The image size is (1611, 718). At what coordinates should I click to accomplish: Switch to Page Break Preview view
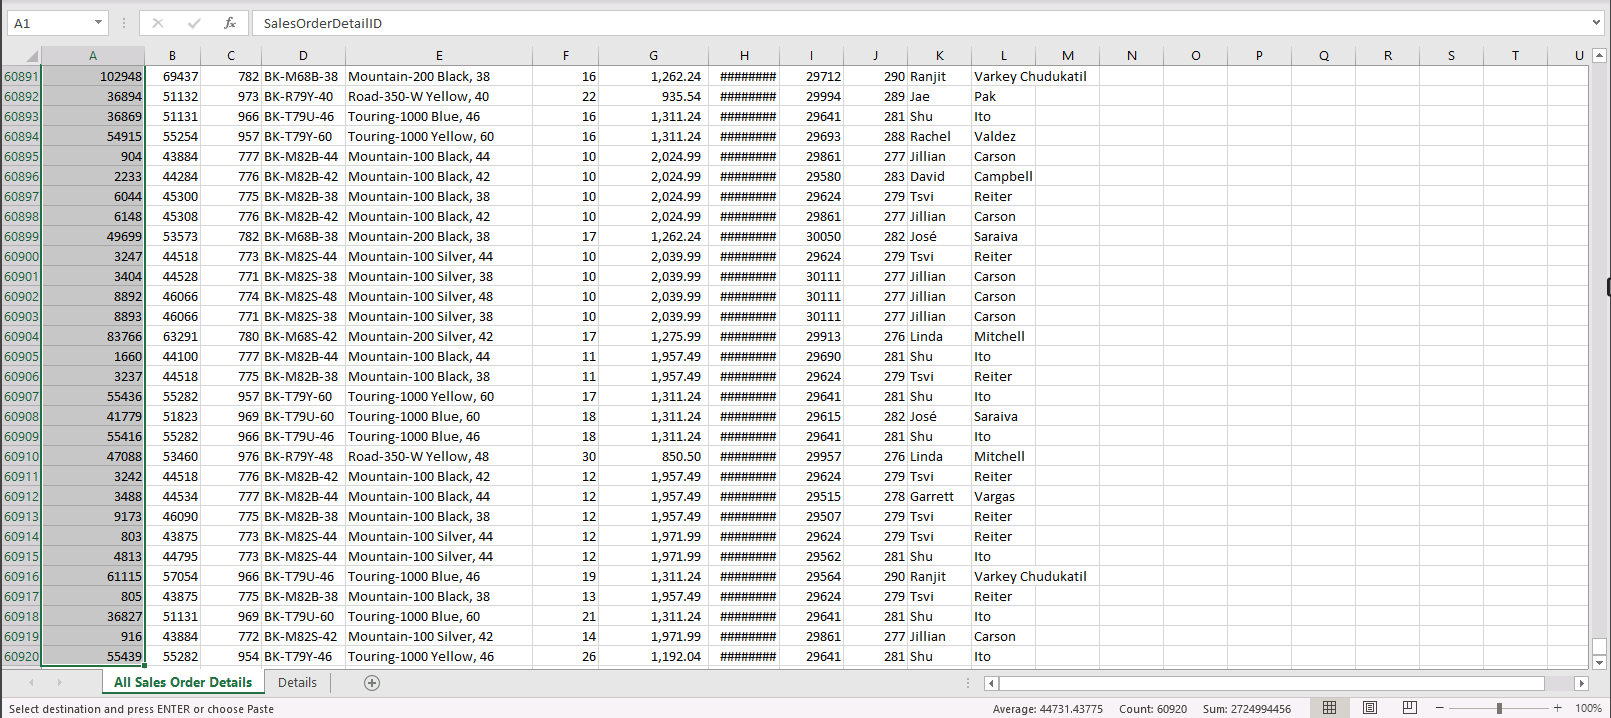[x=1409, y=708]
